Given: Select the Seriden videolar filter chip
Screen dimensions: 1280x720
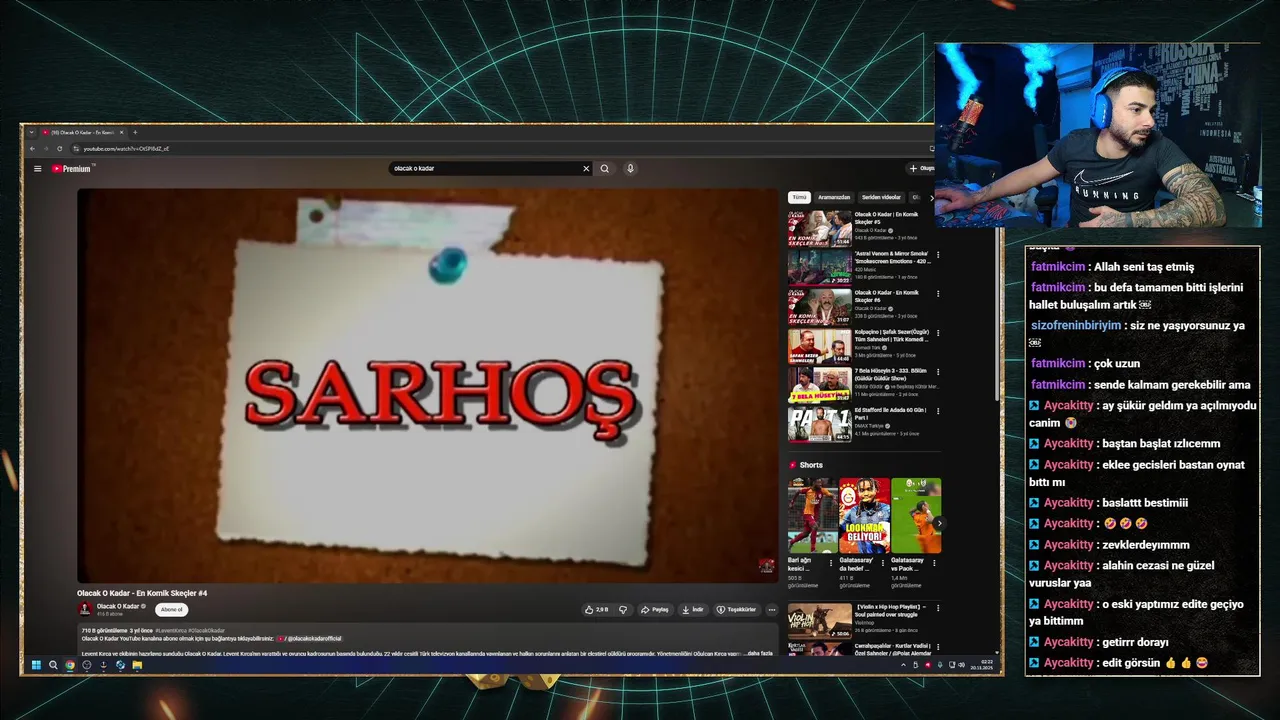Looking at the screenshot, I should click(x=881, y=198).
